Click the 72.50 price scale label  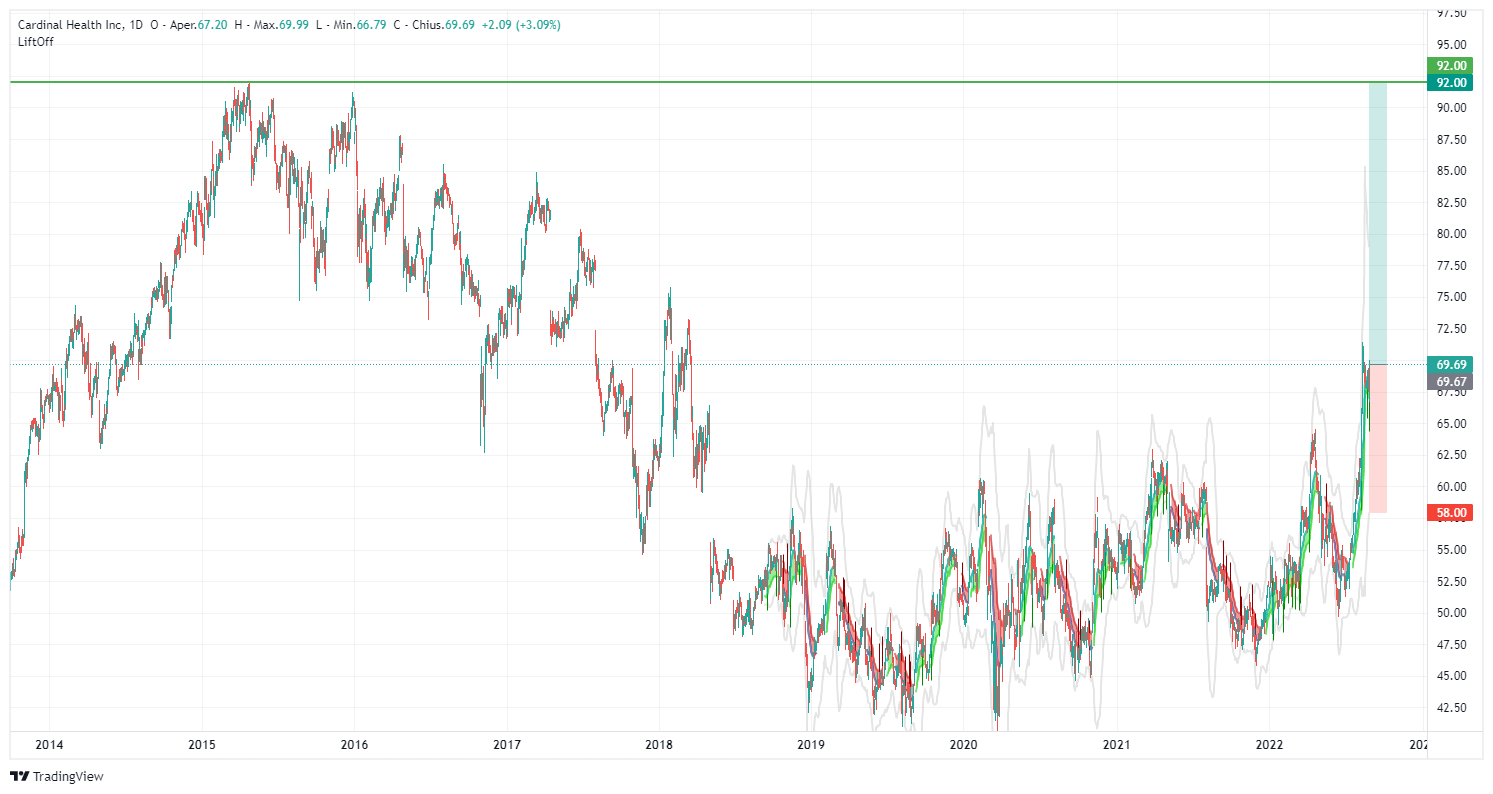[x=1451, y=329]
